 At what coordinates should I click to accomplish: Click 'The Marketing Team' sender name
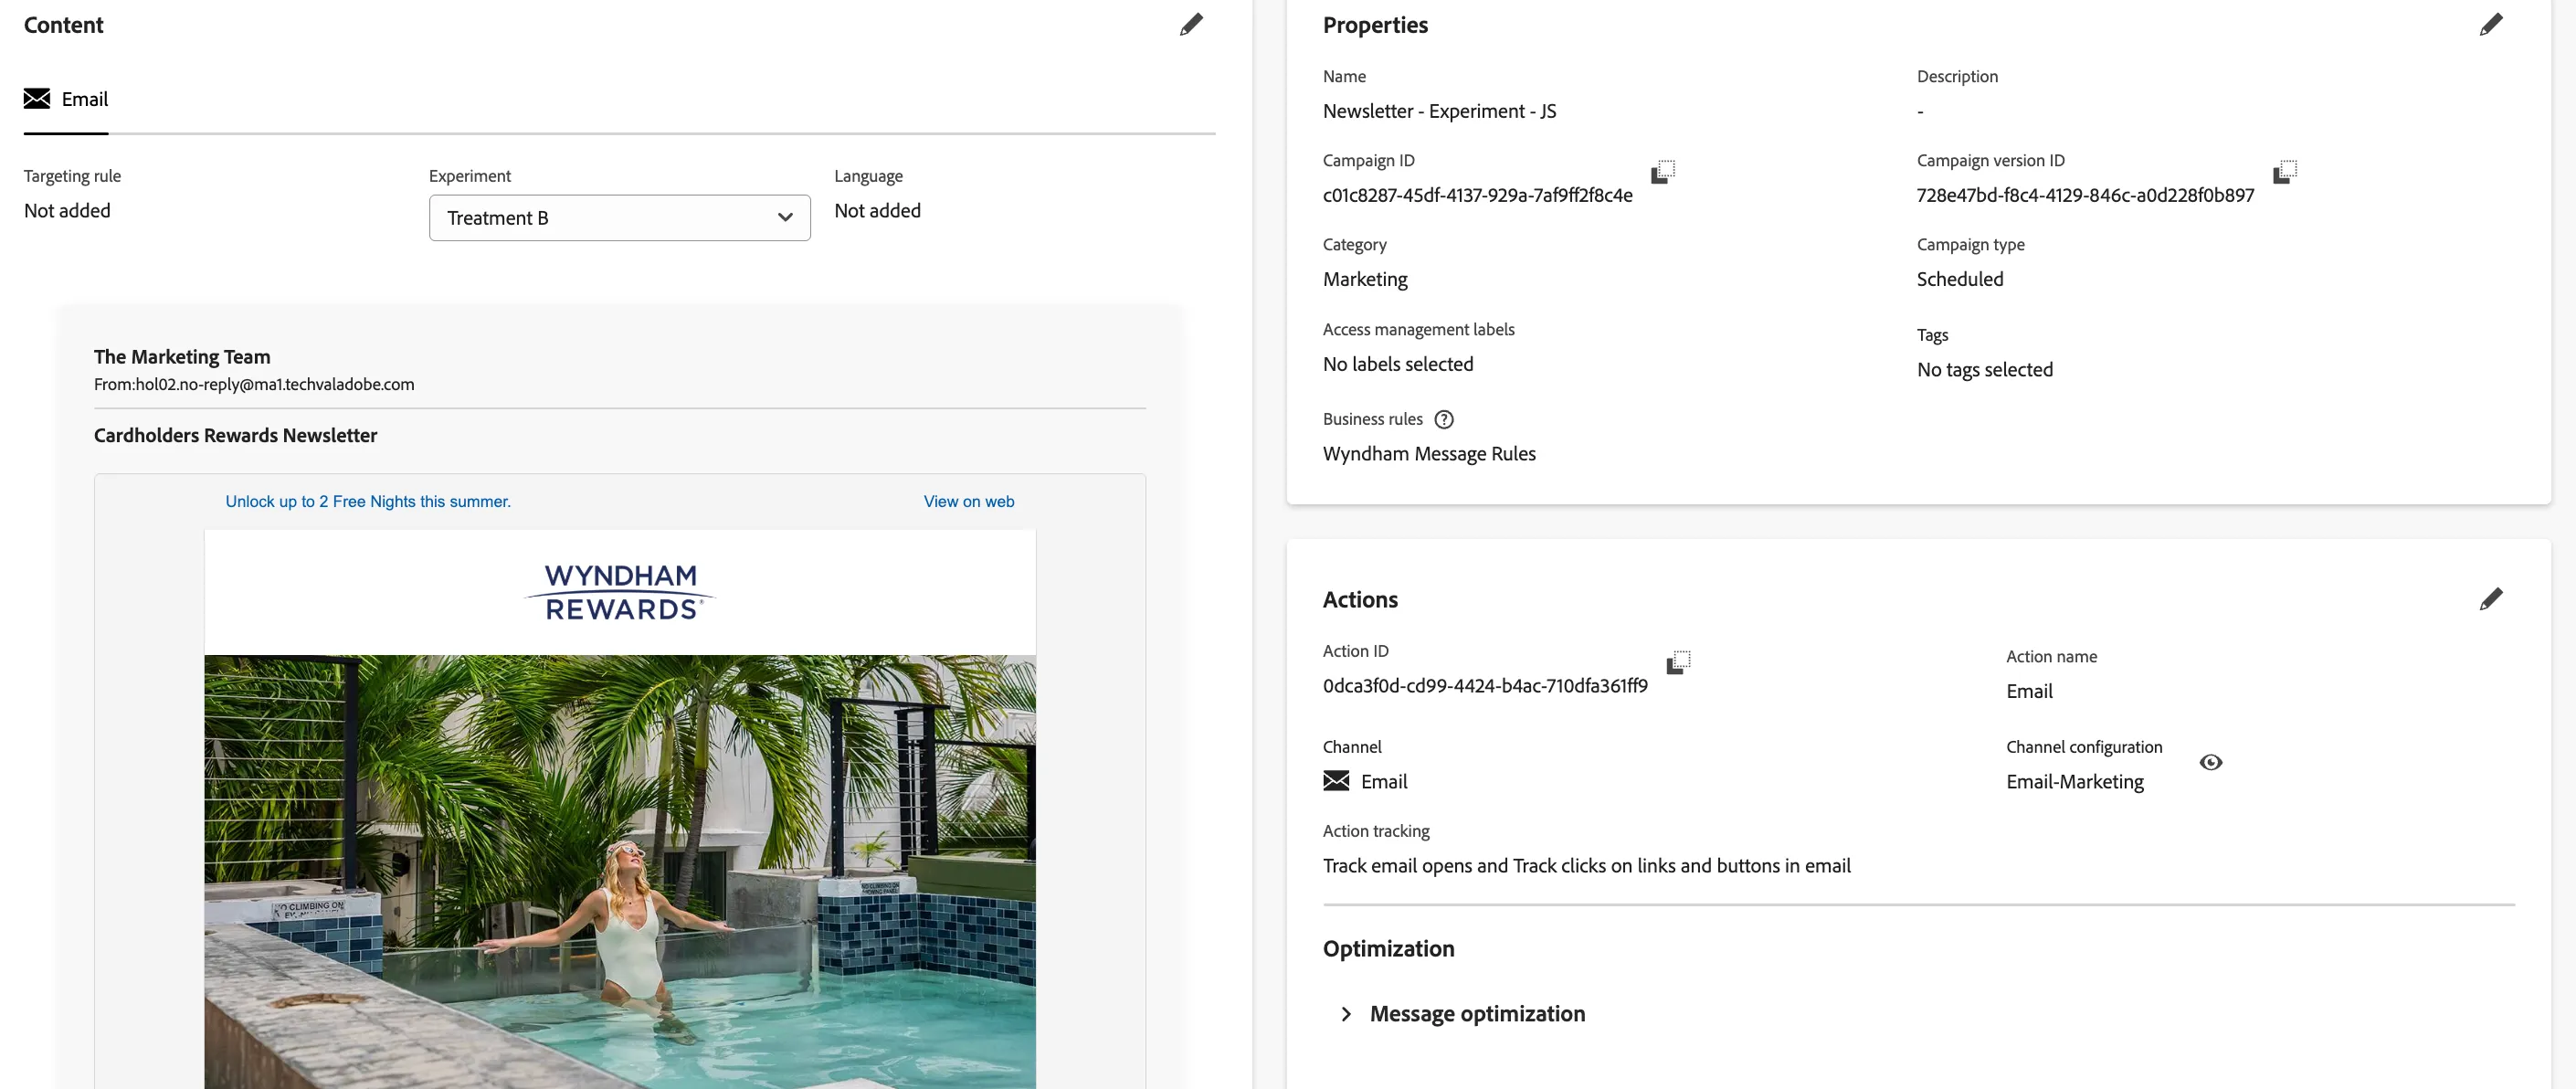click(182, 357)
